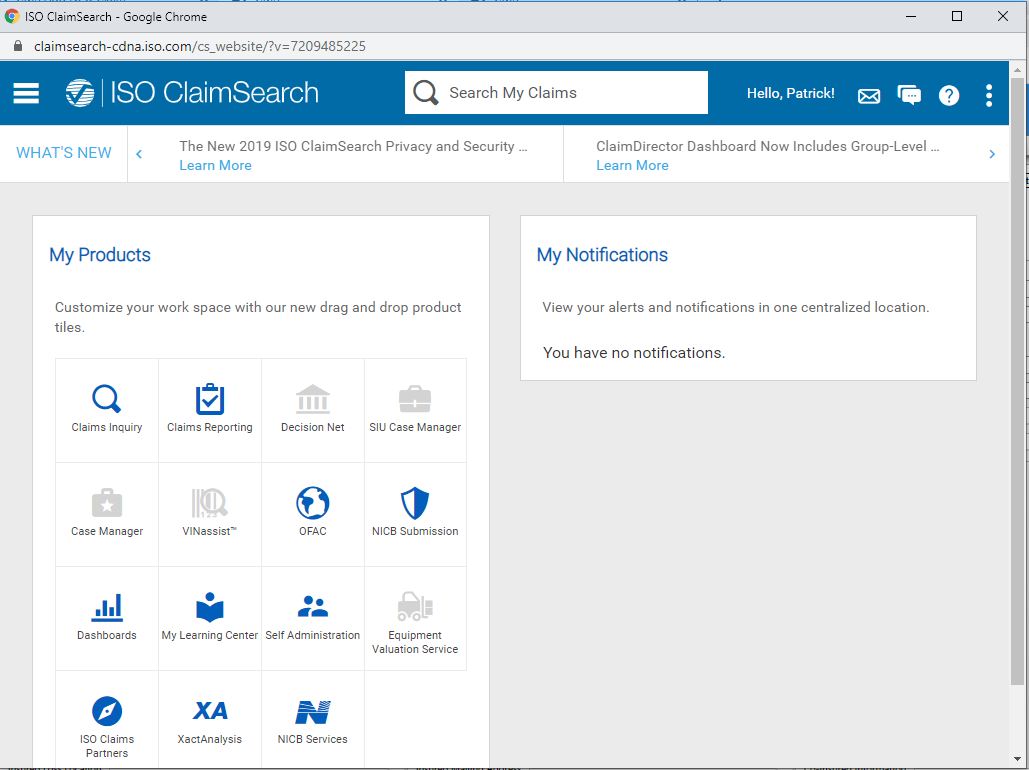Open the chat messages icon
1029x770 pixels.
point(909,96)
